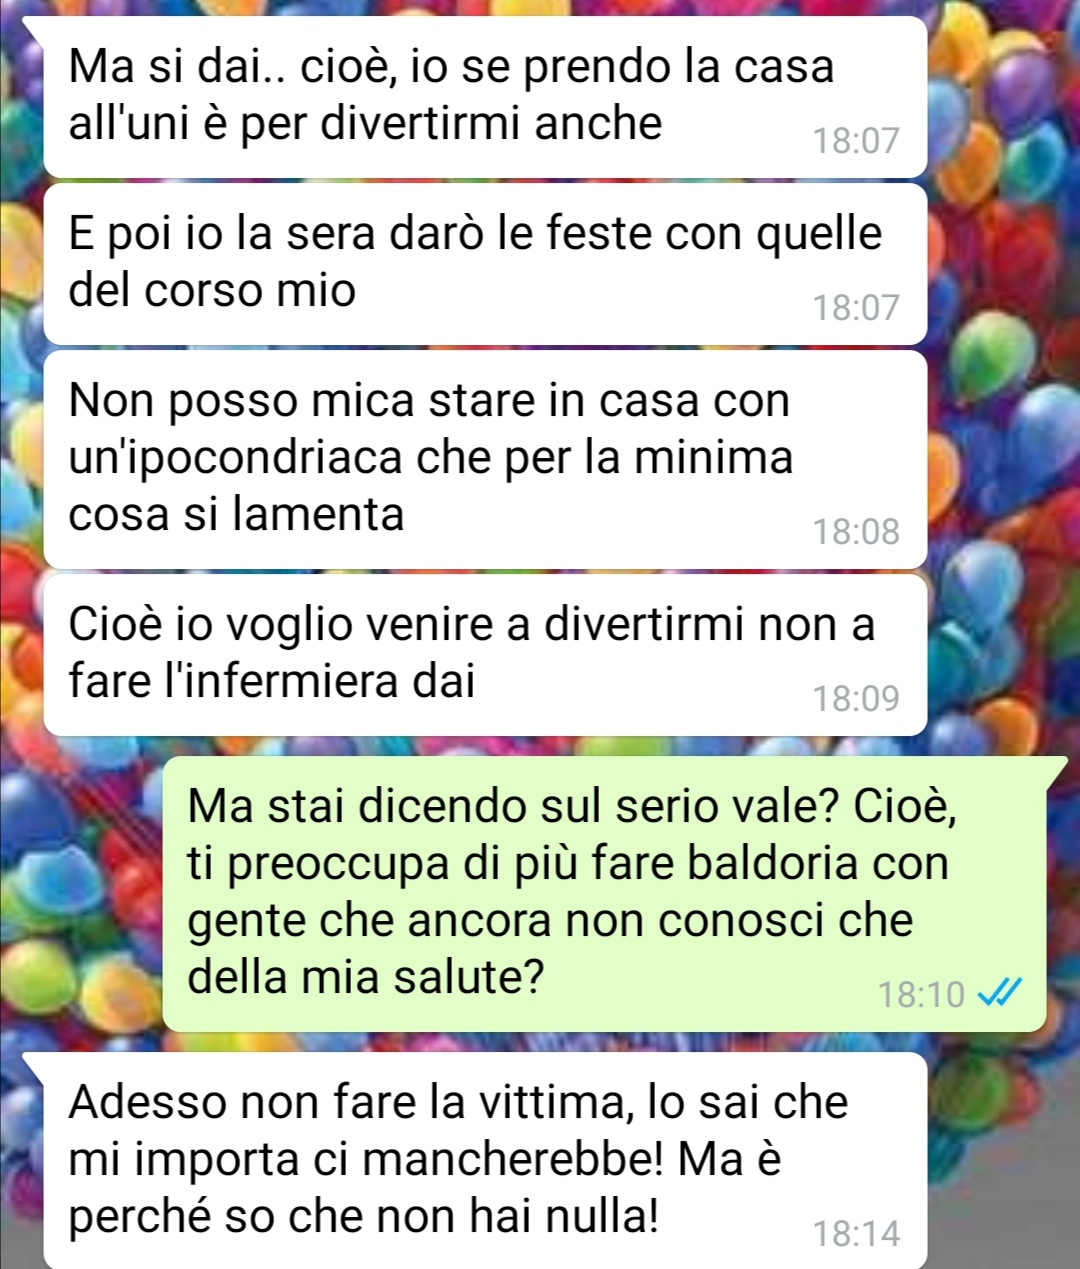The width and height of the screenshot is (1080, 1269).
Task: Click the 18:09 timestamp
Action: click(x=856, y=698)
